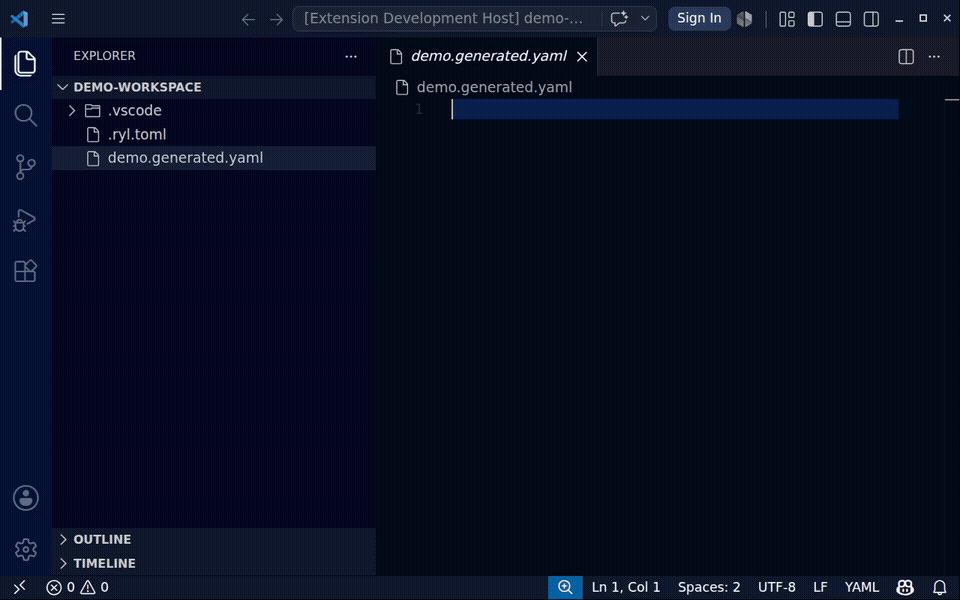The image size is (960, 600).
Task: Collapse the DEMO-WORKSPACE folder section
Action: click(214, 87)
